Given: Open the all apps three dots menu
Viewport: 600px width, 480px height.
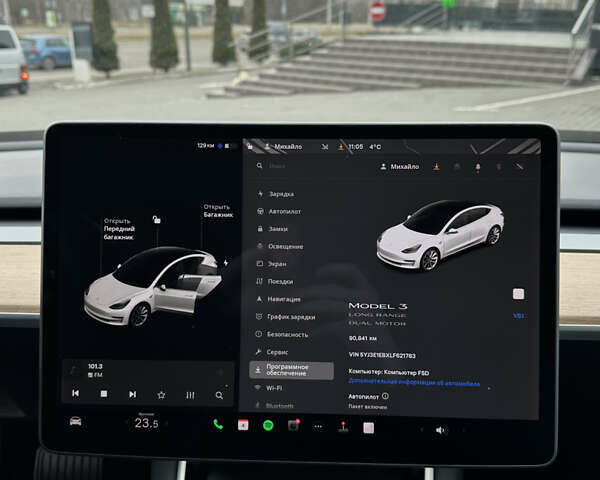Looking at the screenshot, I should (x=318, y=426).
